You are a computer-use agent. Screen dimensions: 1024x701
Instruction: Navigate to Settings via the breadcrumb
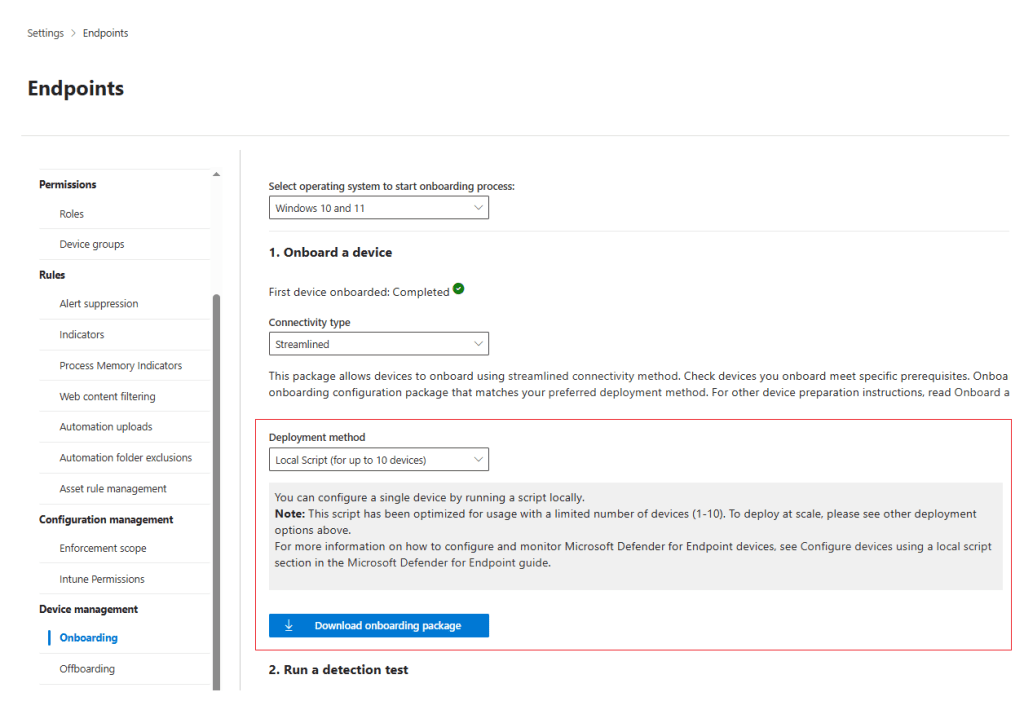click(45, 32)
